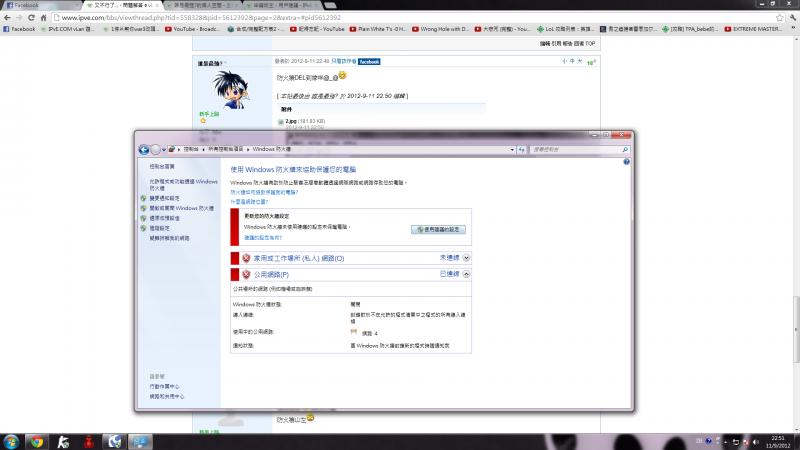Click the 2.jpg attachment link in post
This screenshot has width=800, height=450.
click(291, 121)
